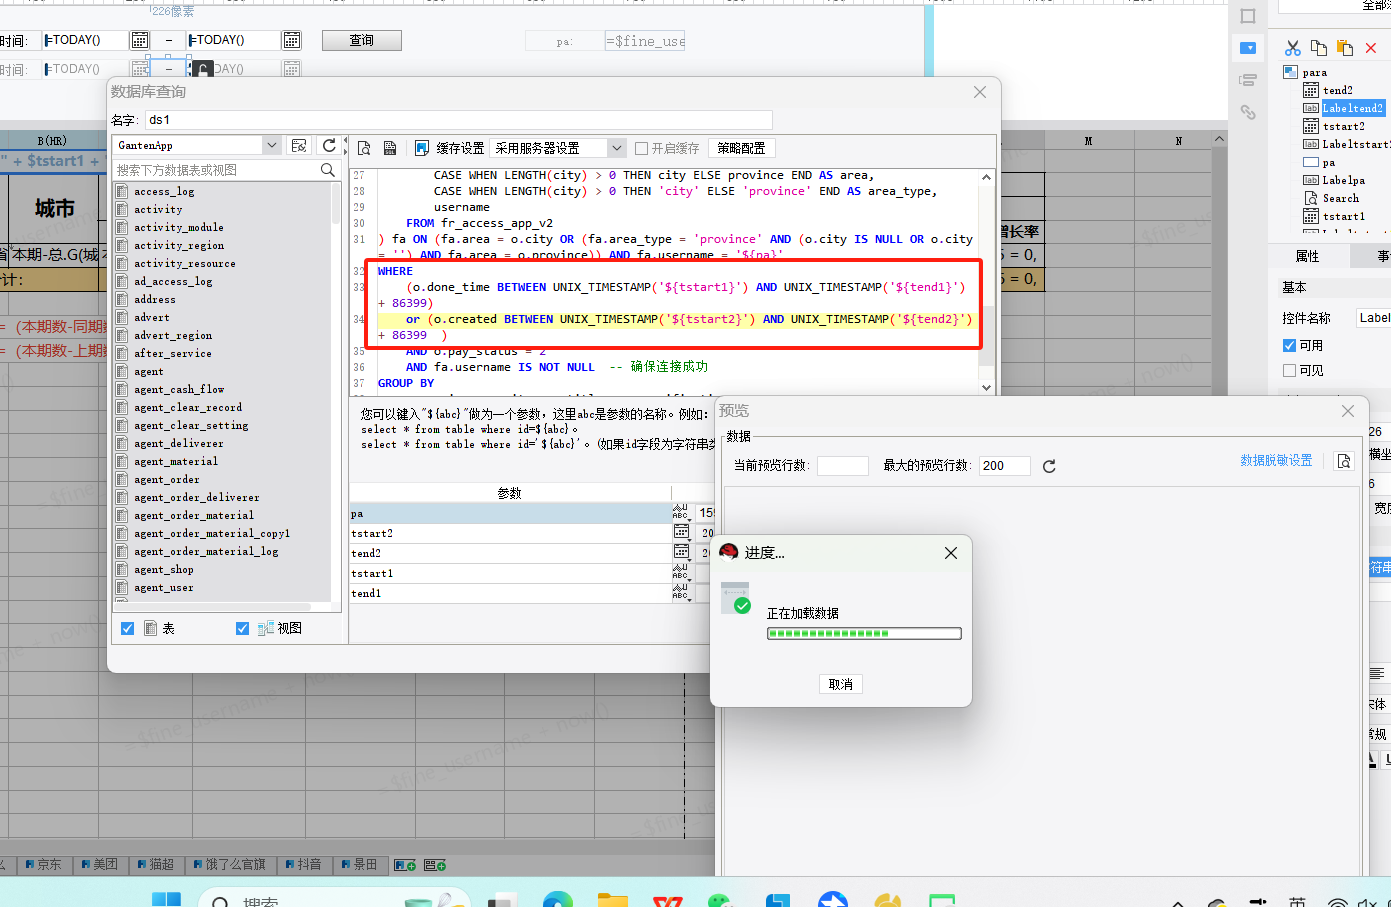
Task: Click the date type icon on tstart2 parameter row
Action: (681, 533)
